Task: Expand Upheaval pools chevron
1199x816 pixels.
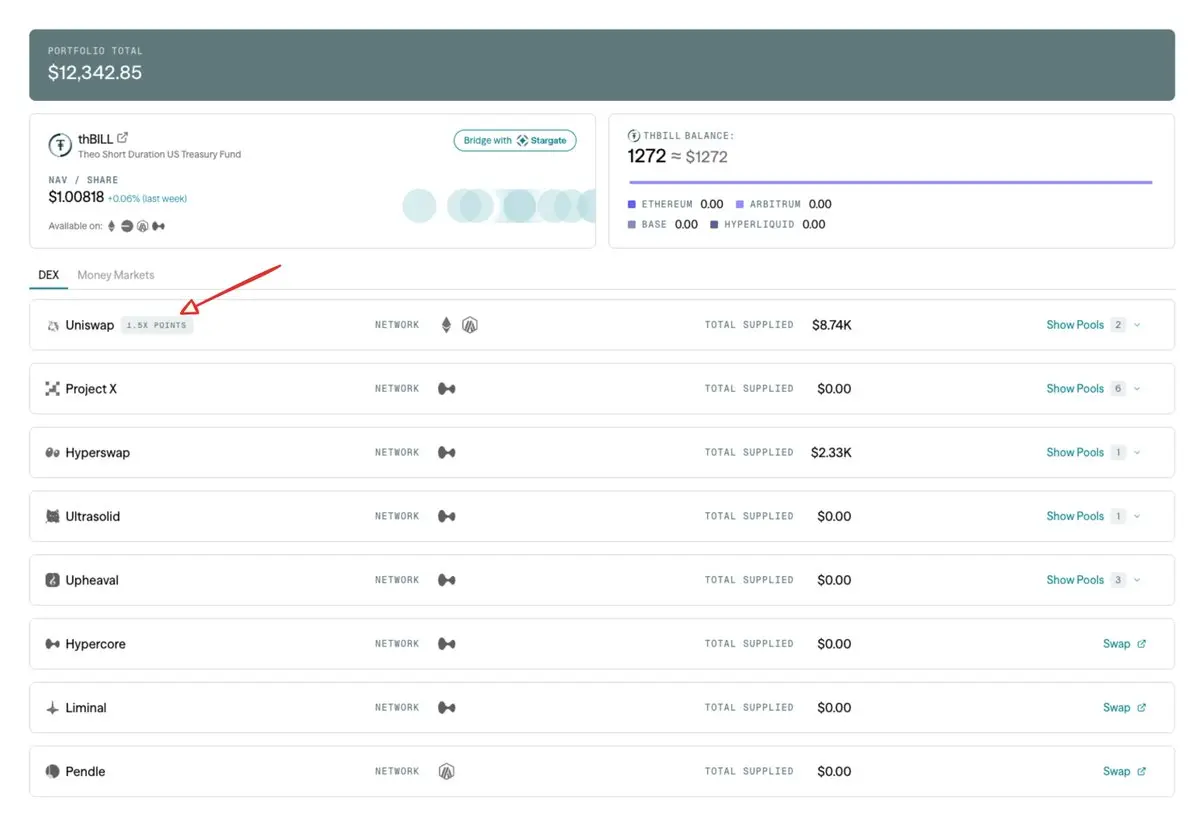Action: tap(1137, 580)
